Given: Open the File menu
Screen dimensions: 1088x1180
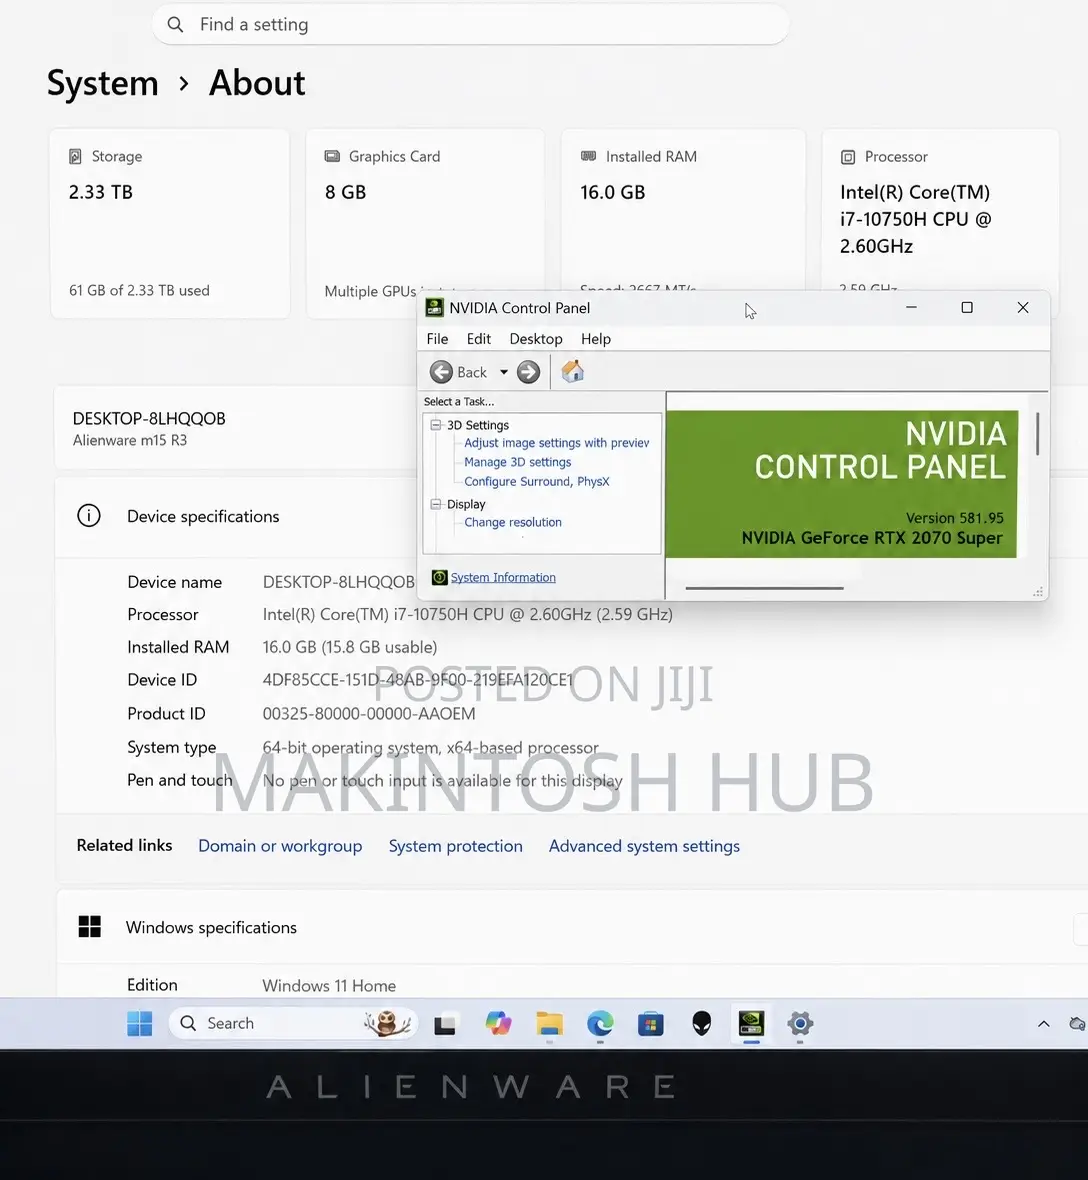Looking at the screenshot, I should 437,339.
